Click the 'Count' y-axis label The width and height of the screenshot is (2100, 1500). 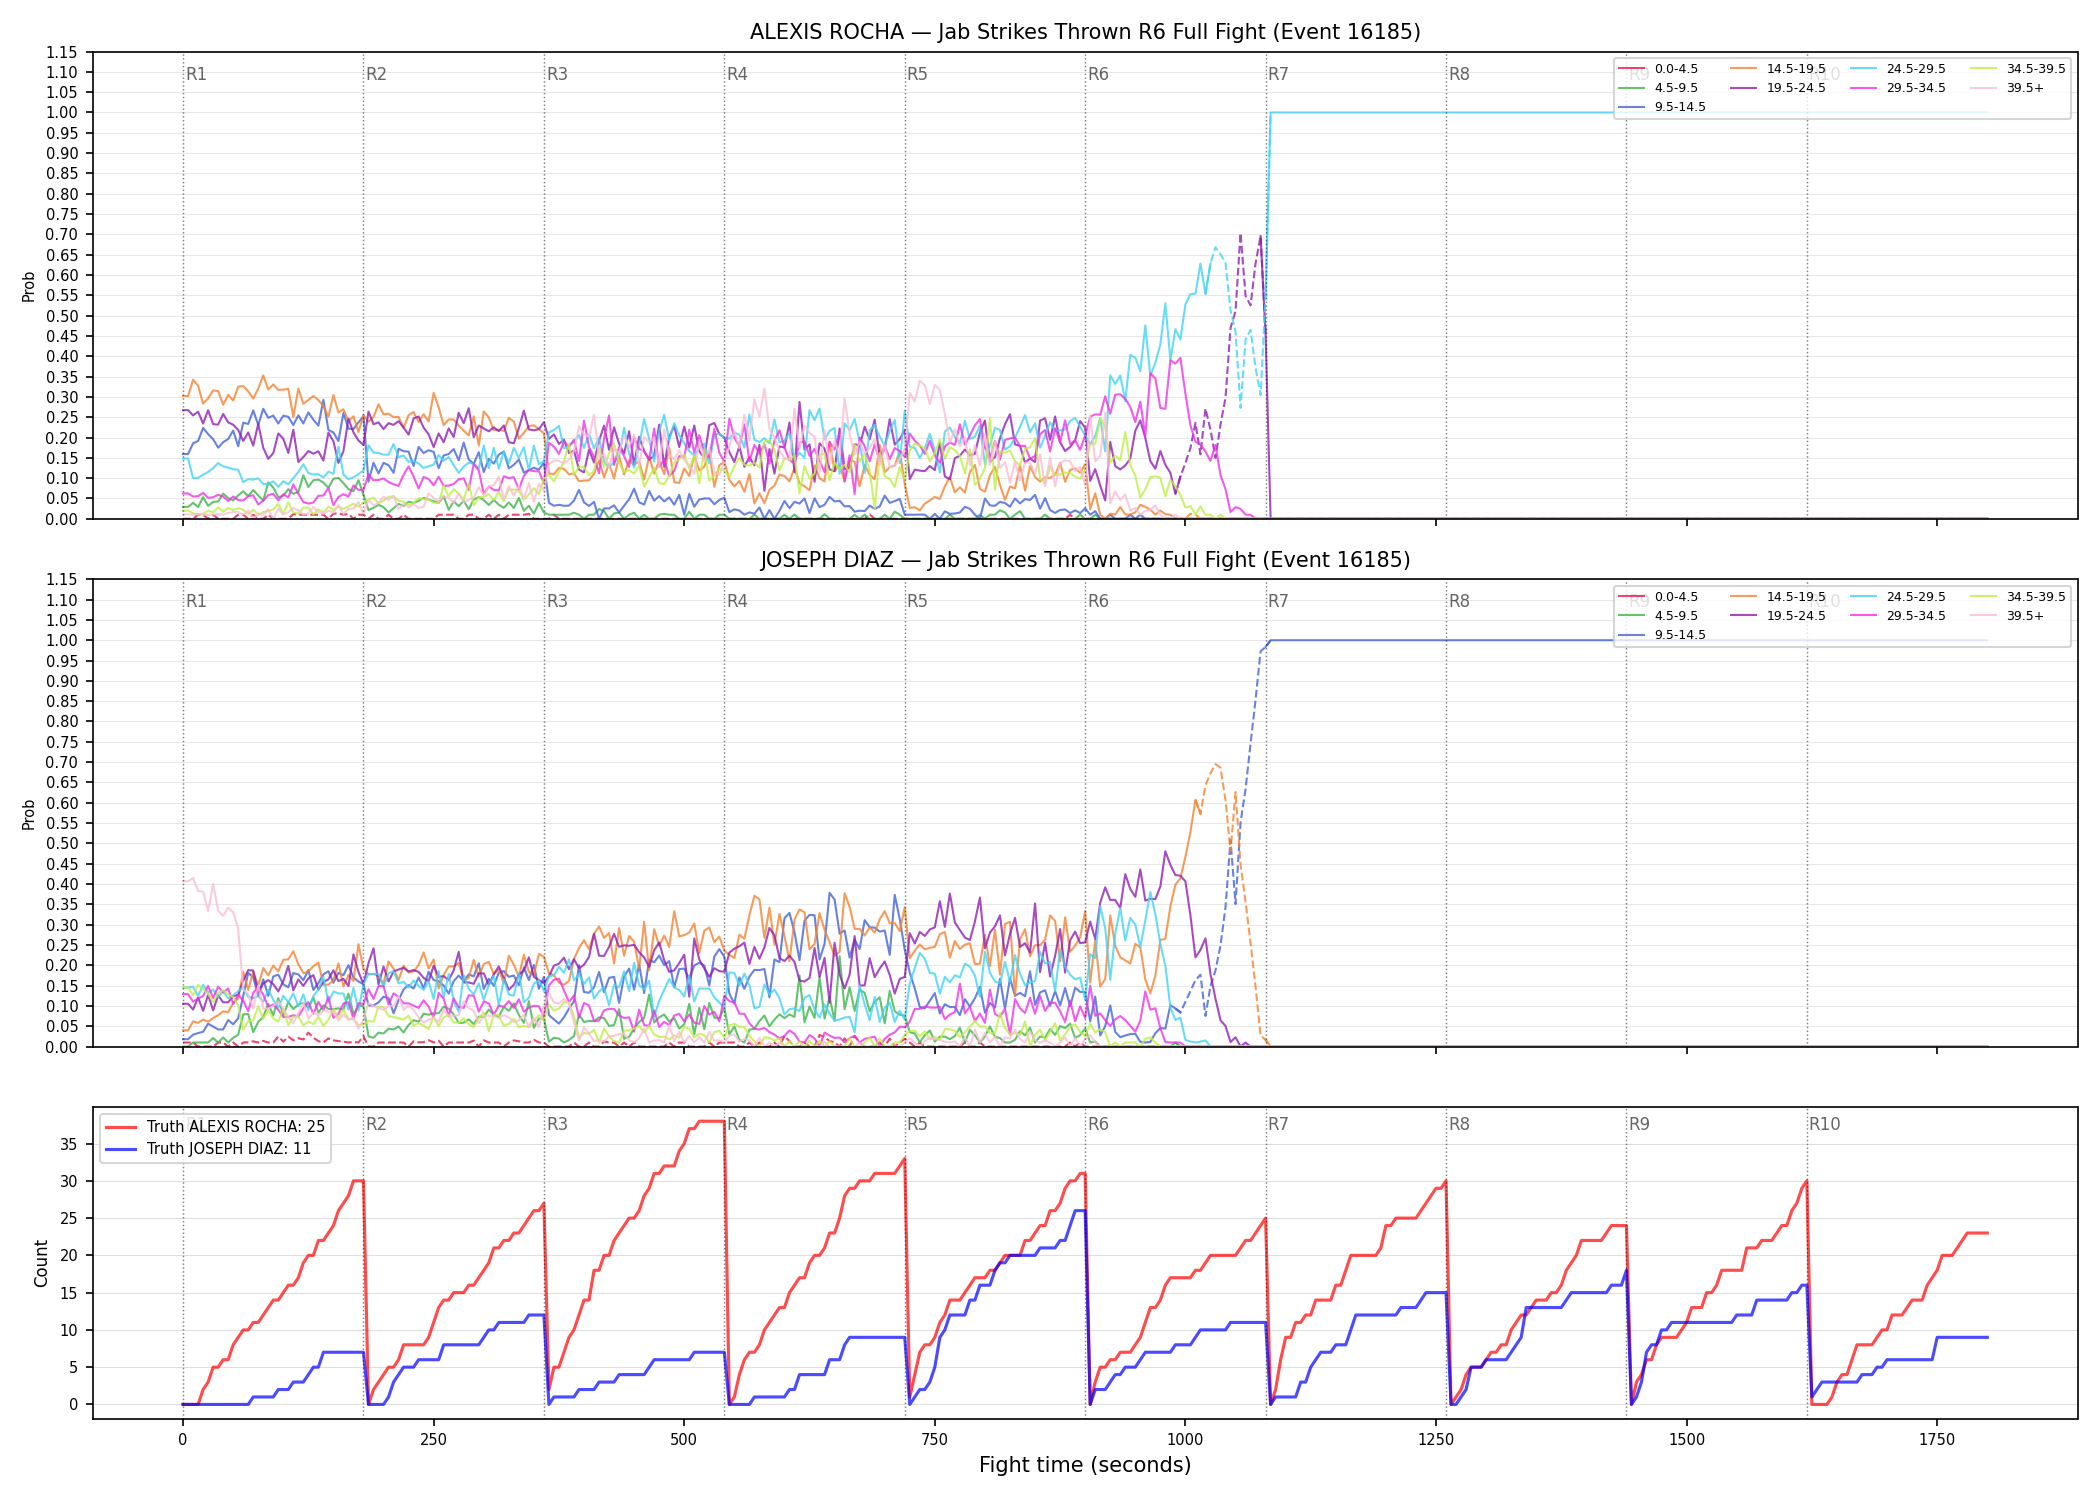[x=41, y=1263]
